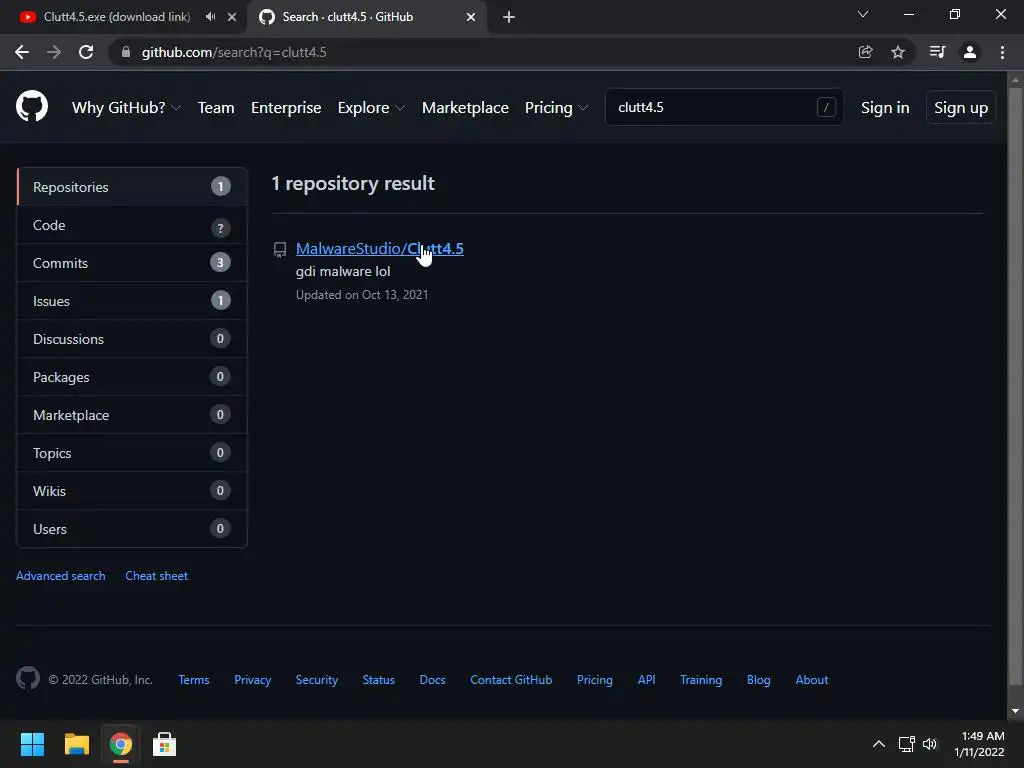Screen dimensions: 1024x768
Task: Select the Wikis filter in sidebar
Action: click(132, 490)
